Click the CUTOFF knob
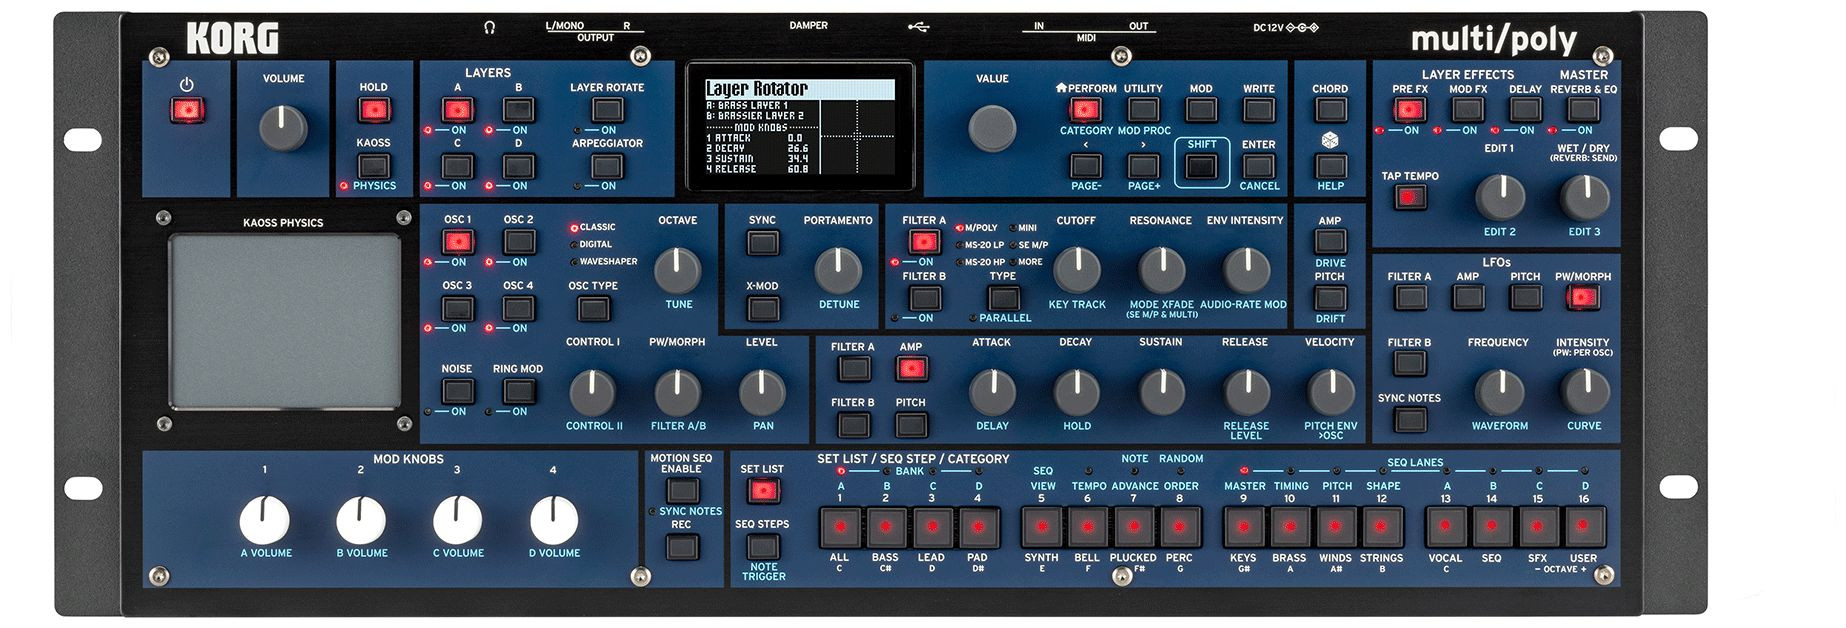 click(1076, 268)
